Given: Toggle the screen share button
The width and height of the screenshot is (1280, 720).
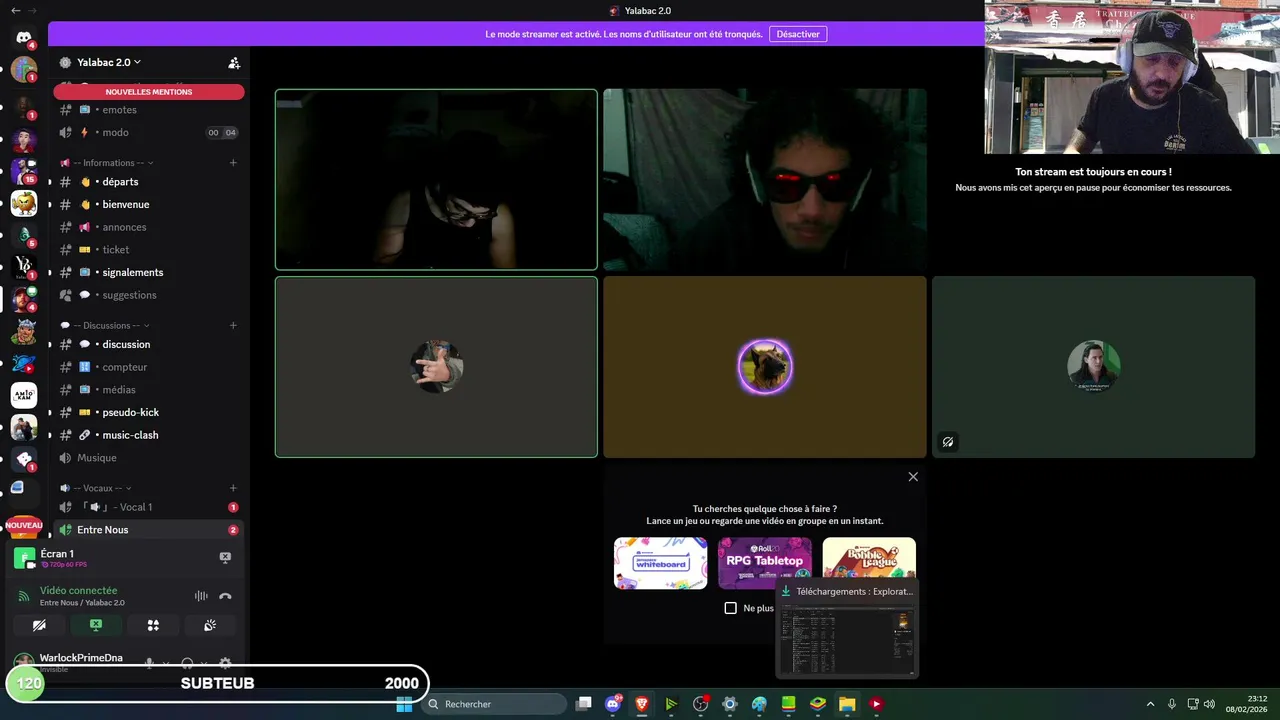Looking at the screenshot, I should point(96,625).
